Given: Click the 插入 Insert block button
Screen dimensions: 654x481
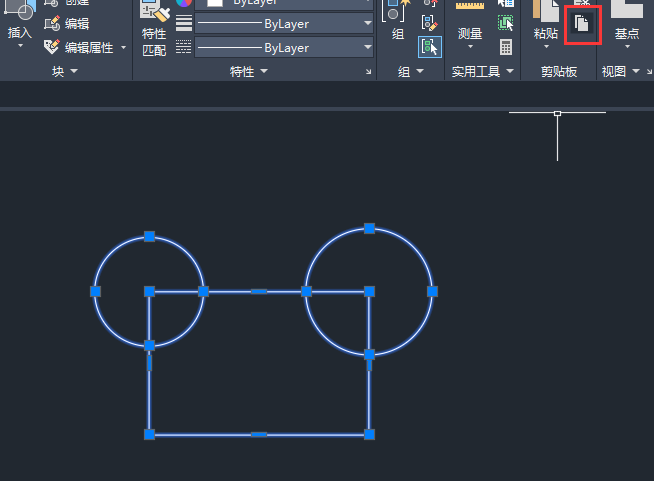Looking at the screenshot, I should [x=20, y=23].
